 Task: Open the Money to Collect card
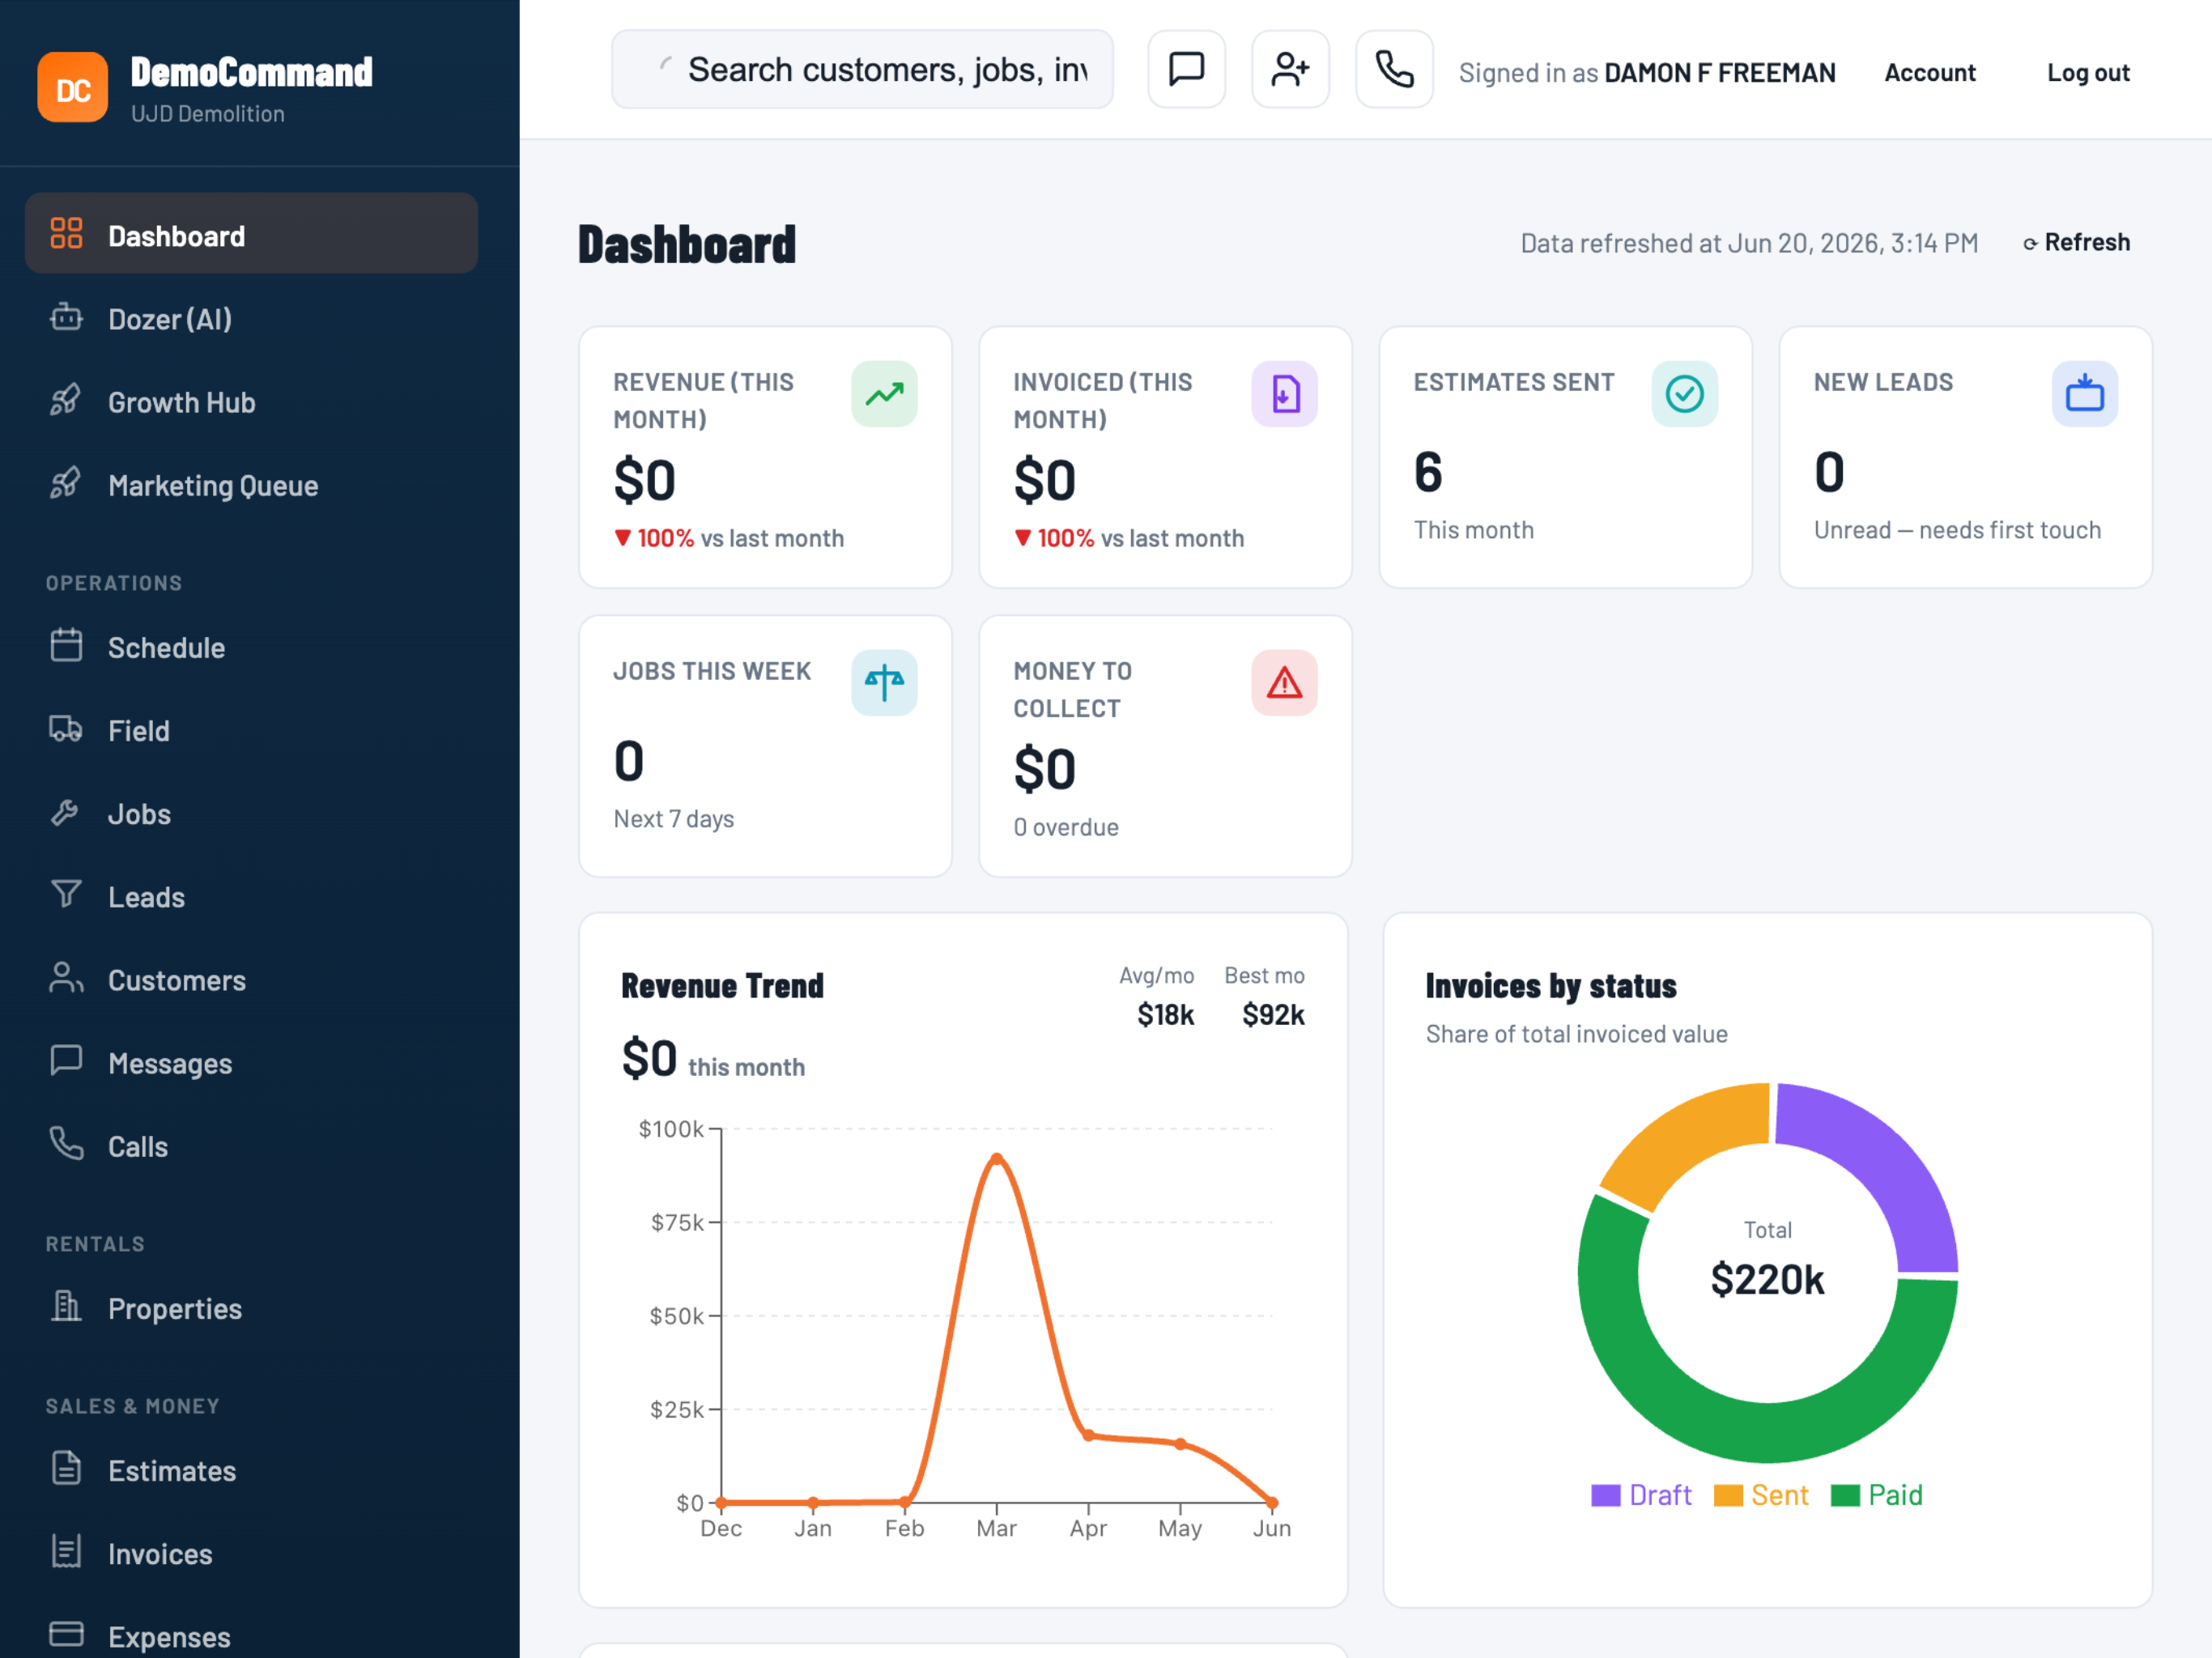pos(1165,746)
